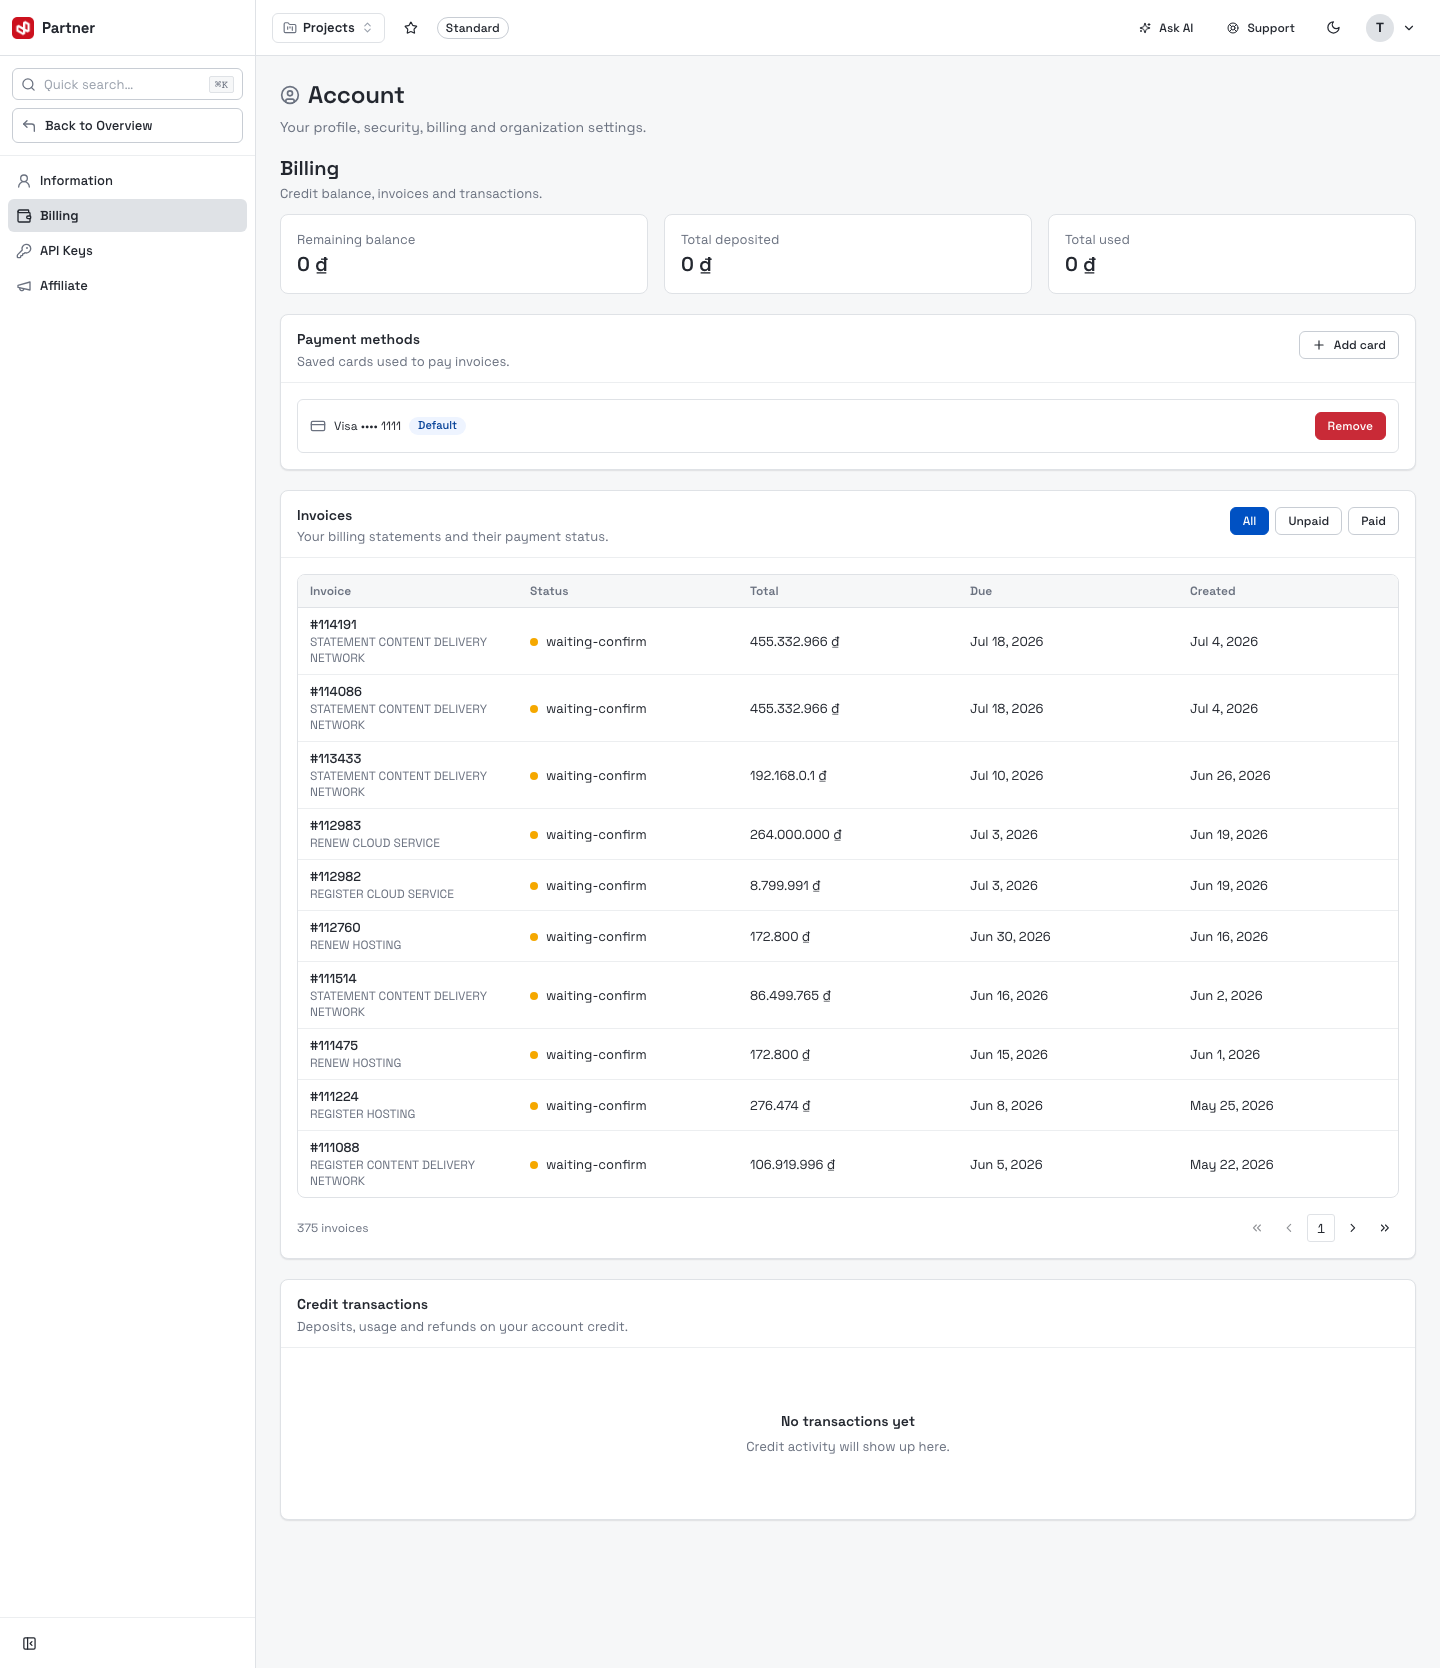Viewport: 1440px width, 1668px height.
Task: Click total 106.919.996 ₫ amount
Action: pyautogui.click(x=792, y=1164)
